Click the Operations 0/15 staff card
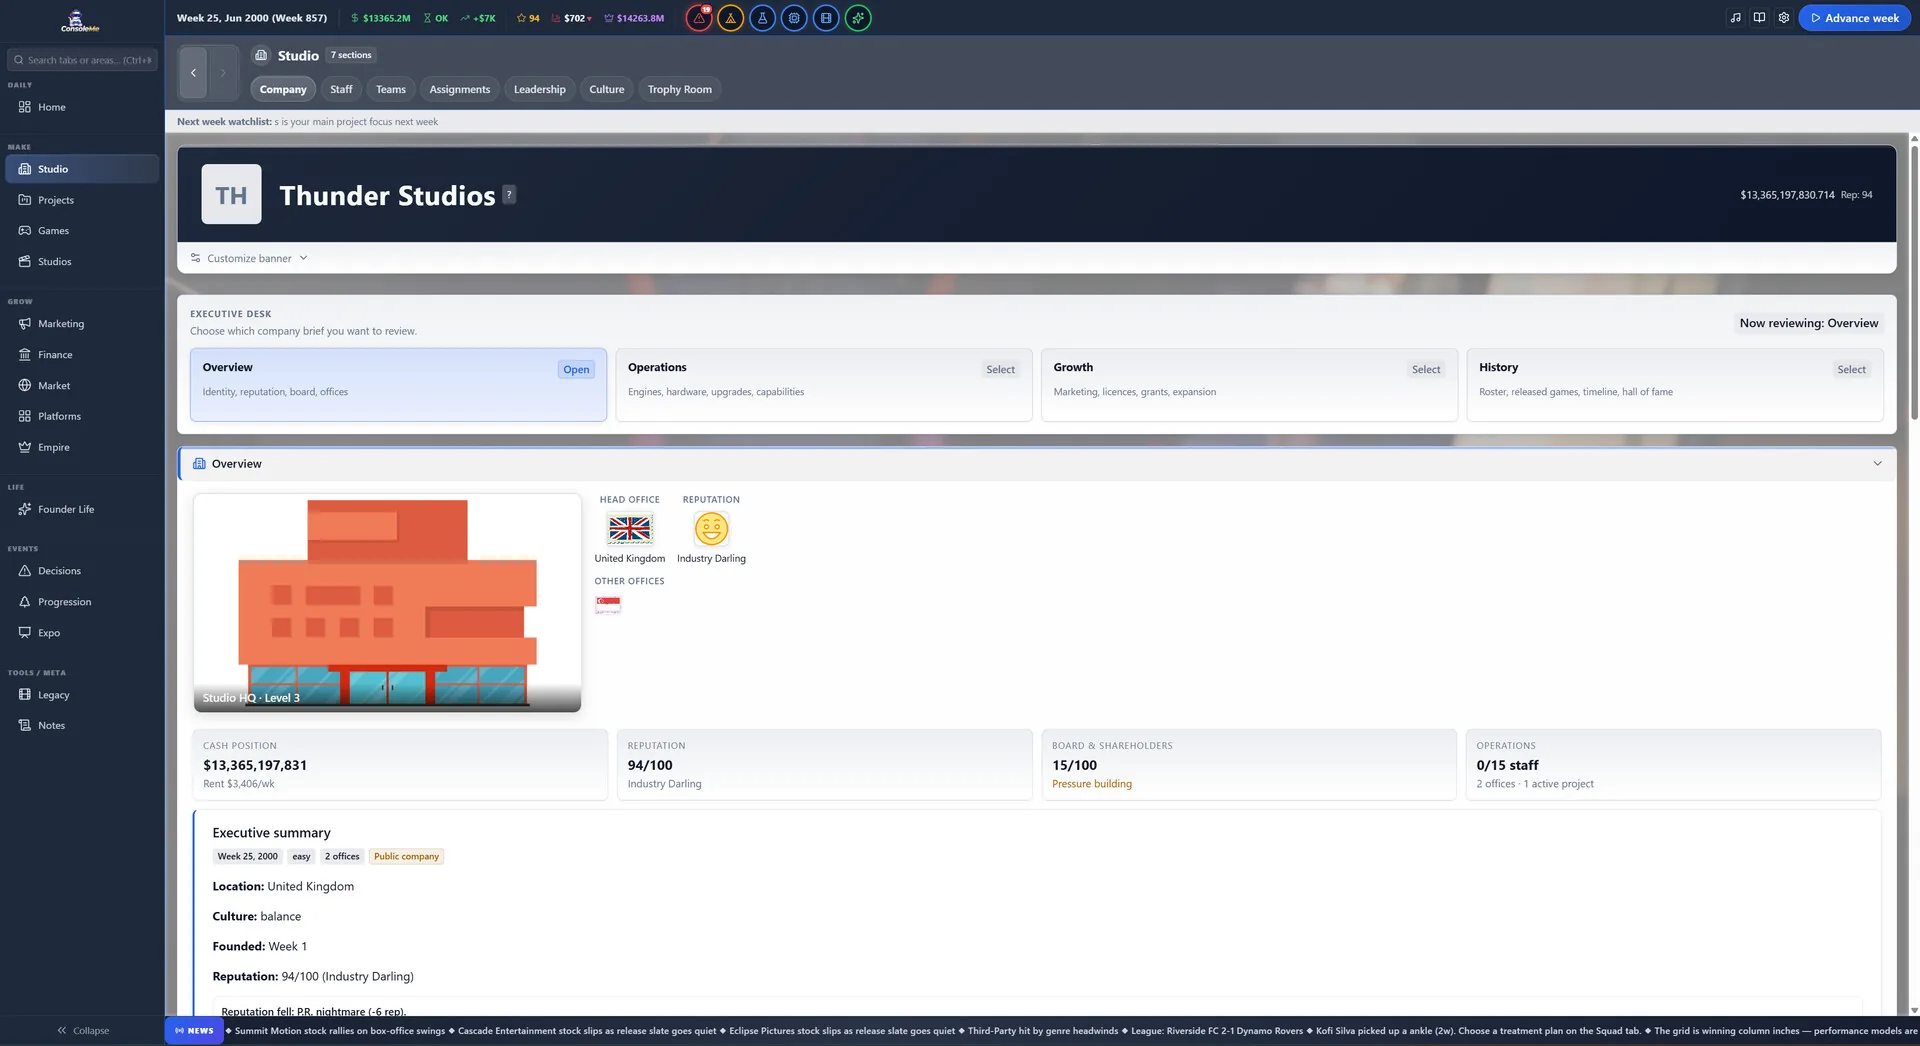This screenshot has height=1046, width=1920. coord(1673,765)
